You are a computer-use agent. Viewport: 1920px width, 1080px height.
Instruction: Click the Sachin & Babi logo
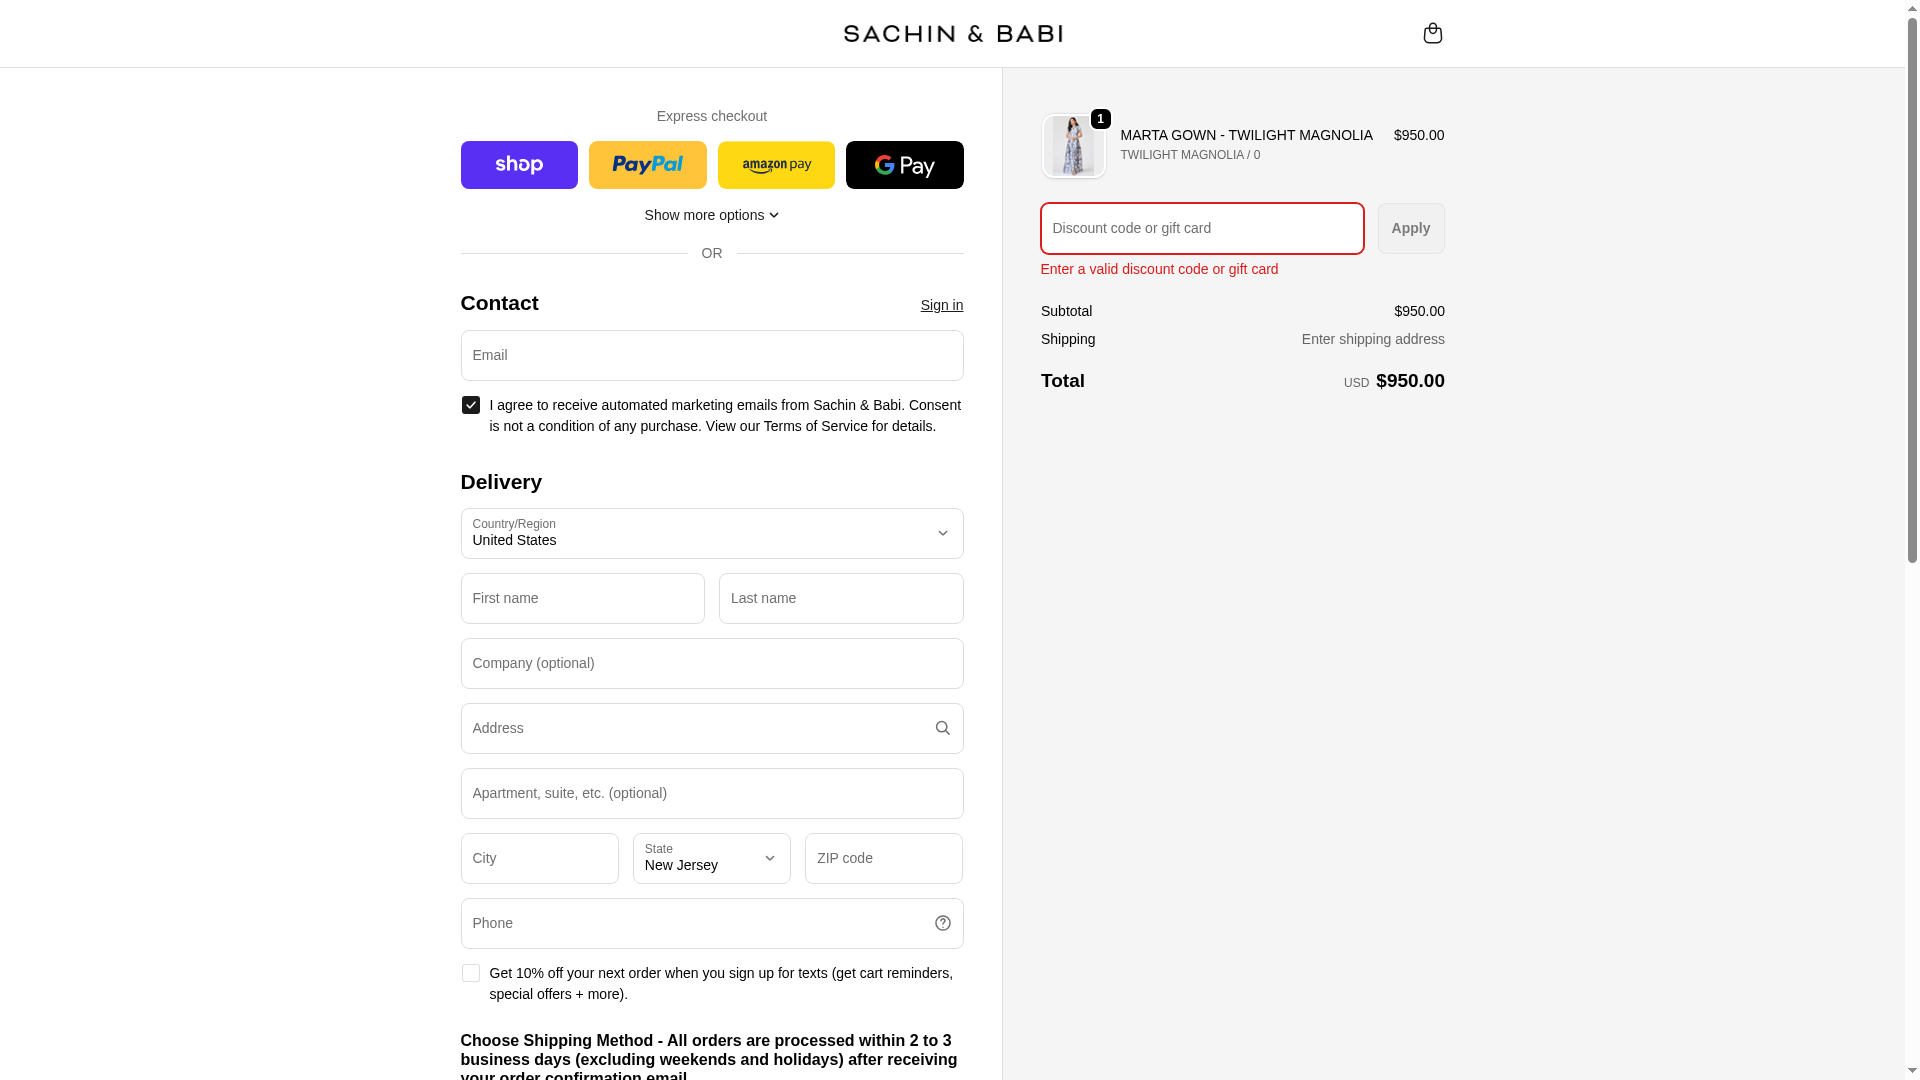coord(952,34)
